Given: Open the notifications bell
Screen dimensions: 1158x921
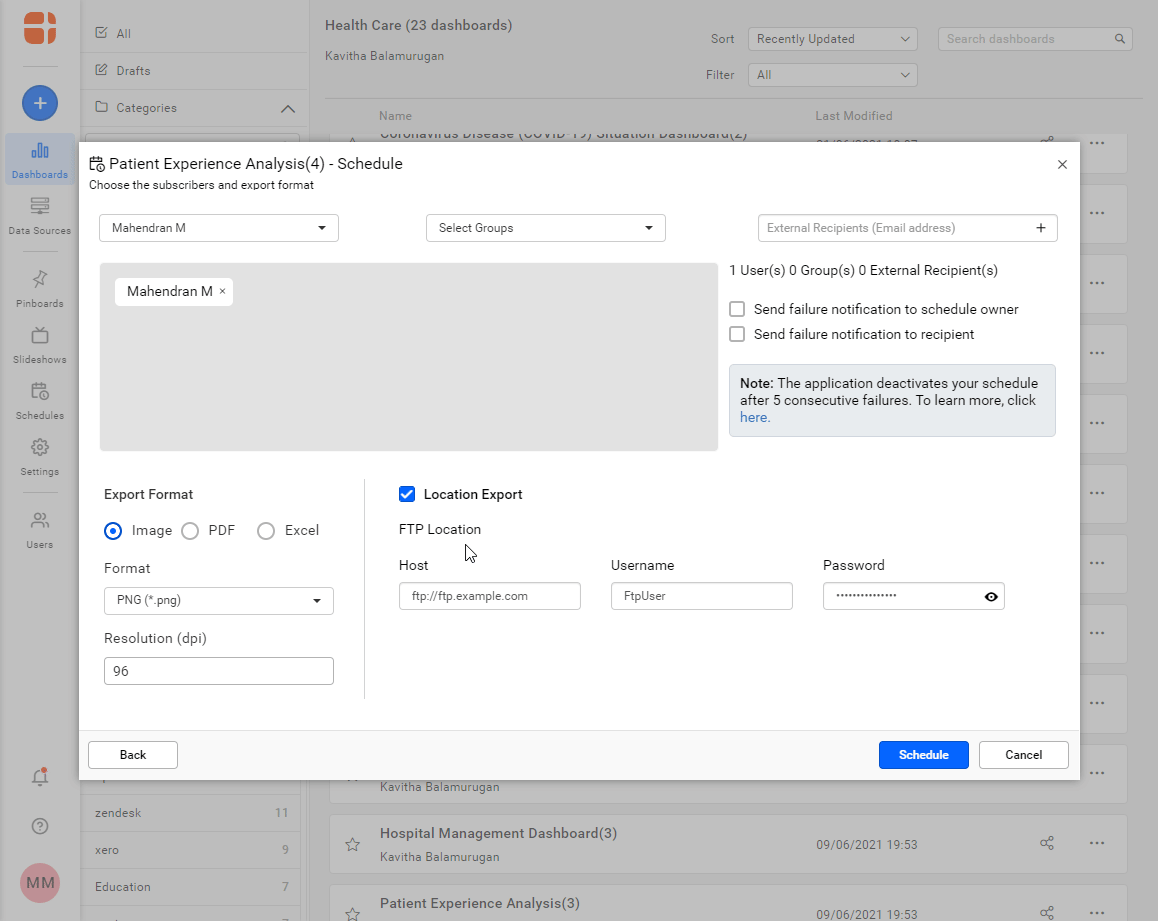Looking at the screenshot, I should coord(39,777).
